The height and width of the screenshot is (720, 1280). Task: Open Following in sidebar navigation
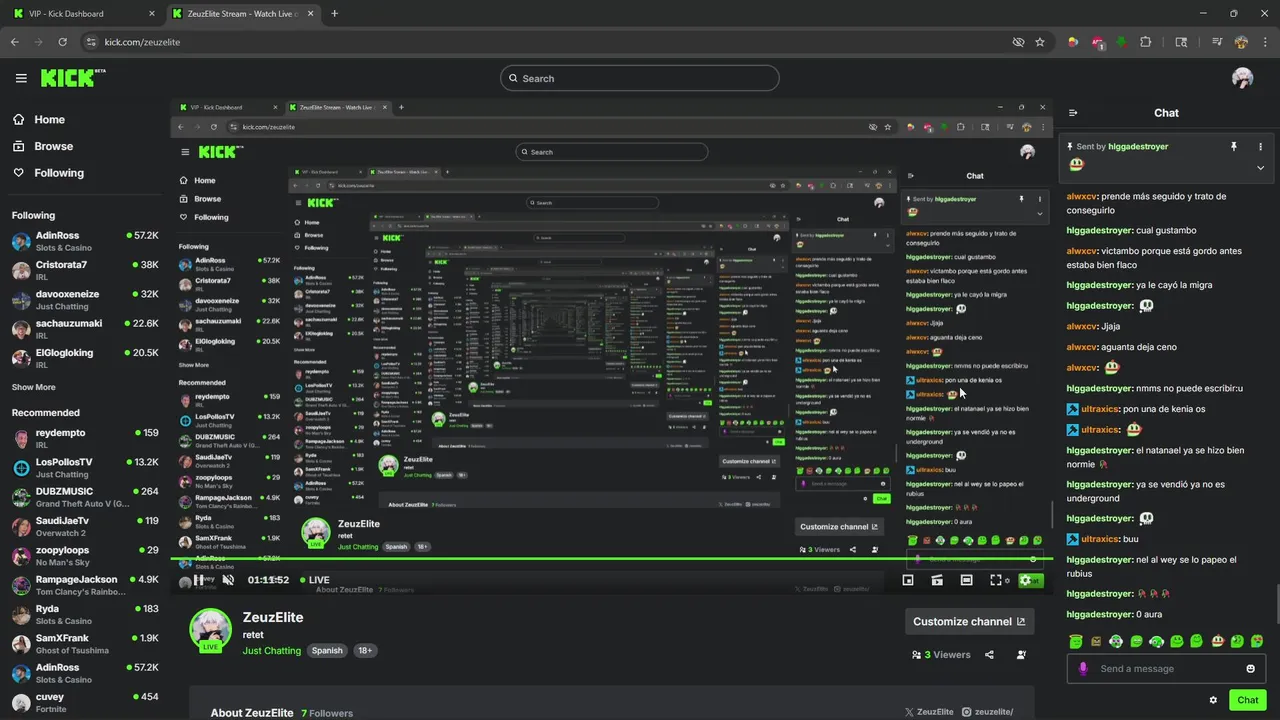[48, 173]
